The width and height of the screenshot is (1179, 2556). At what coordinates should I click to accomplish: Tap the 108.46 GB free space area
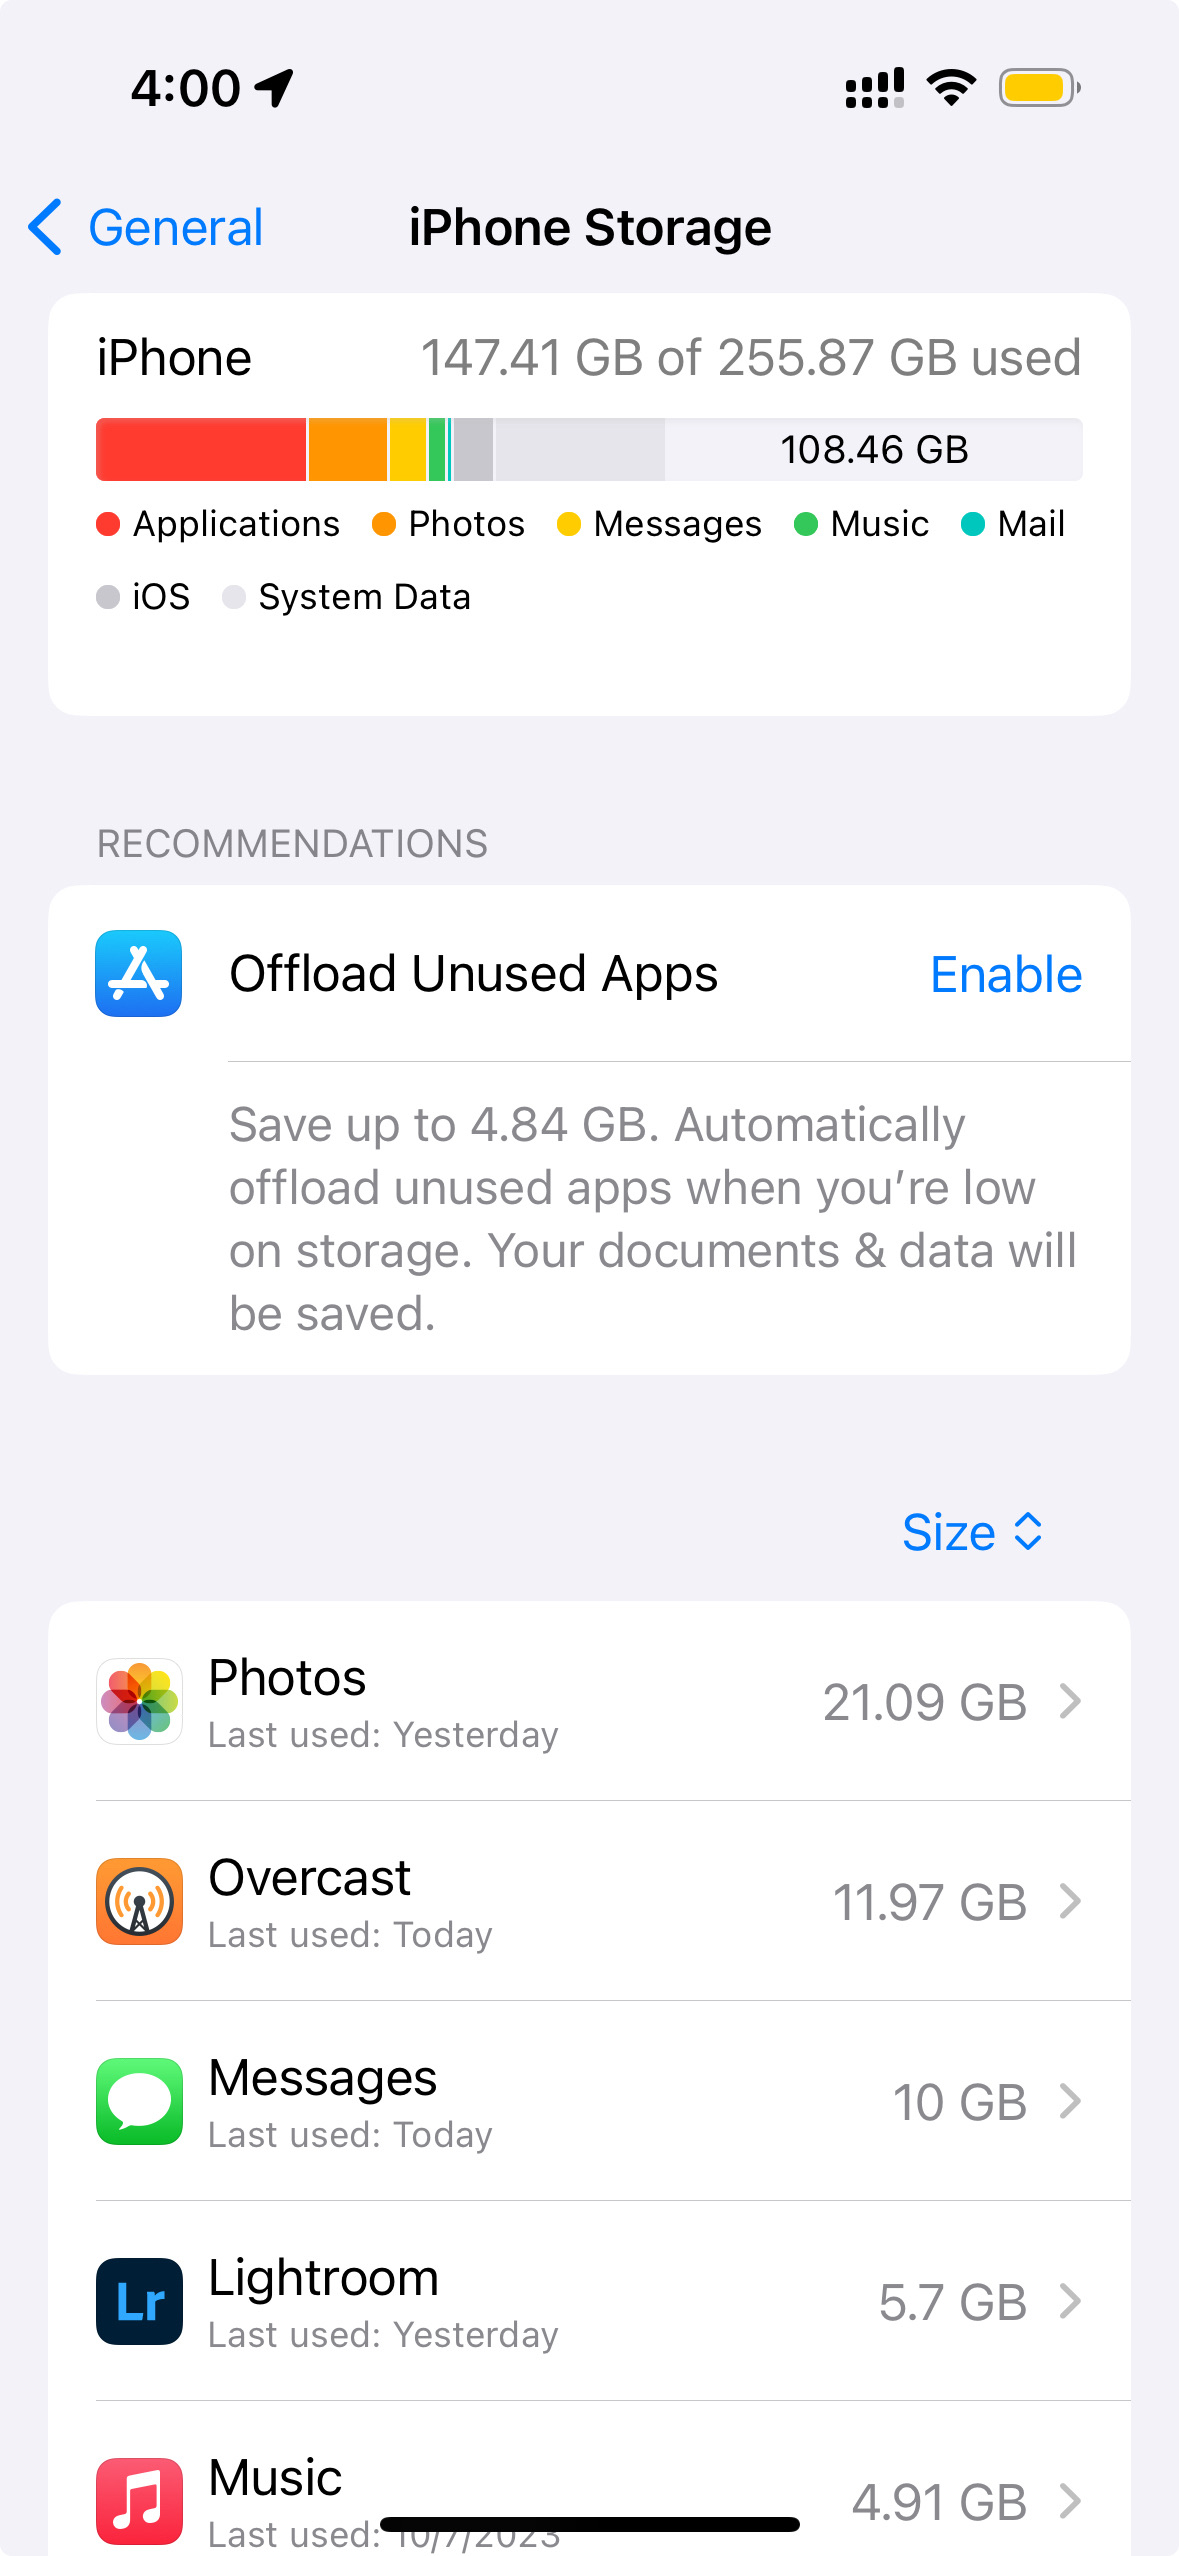(x=873, y=450)
